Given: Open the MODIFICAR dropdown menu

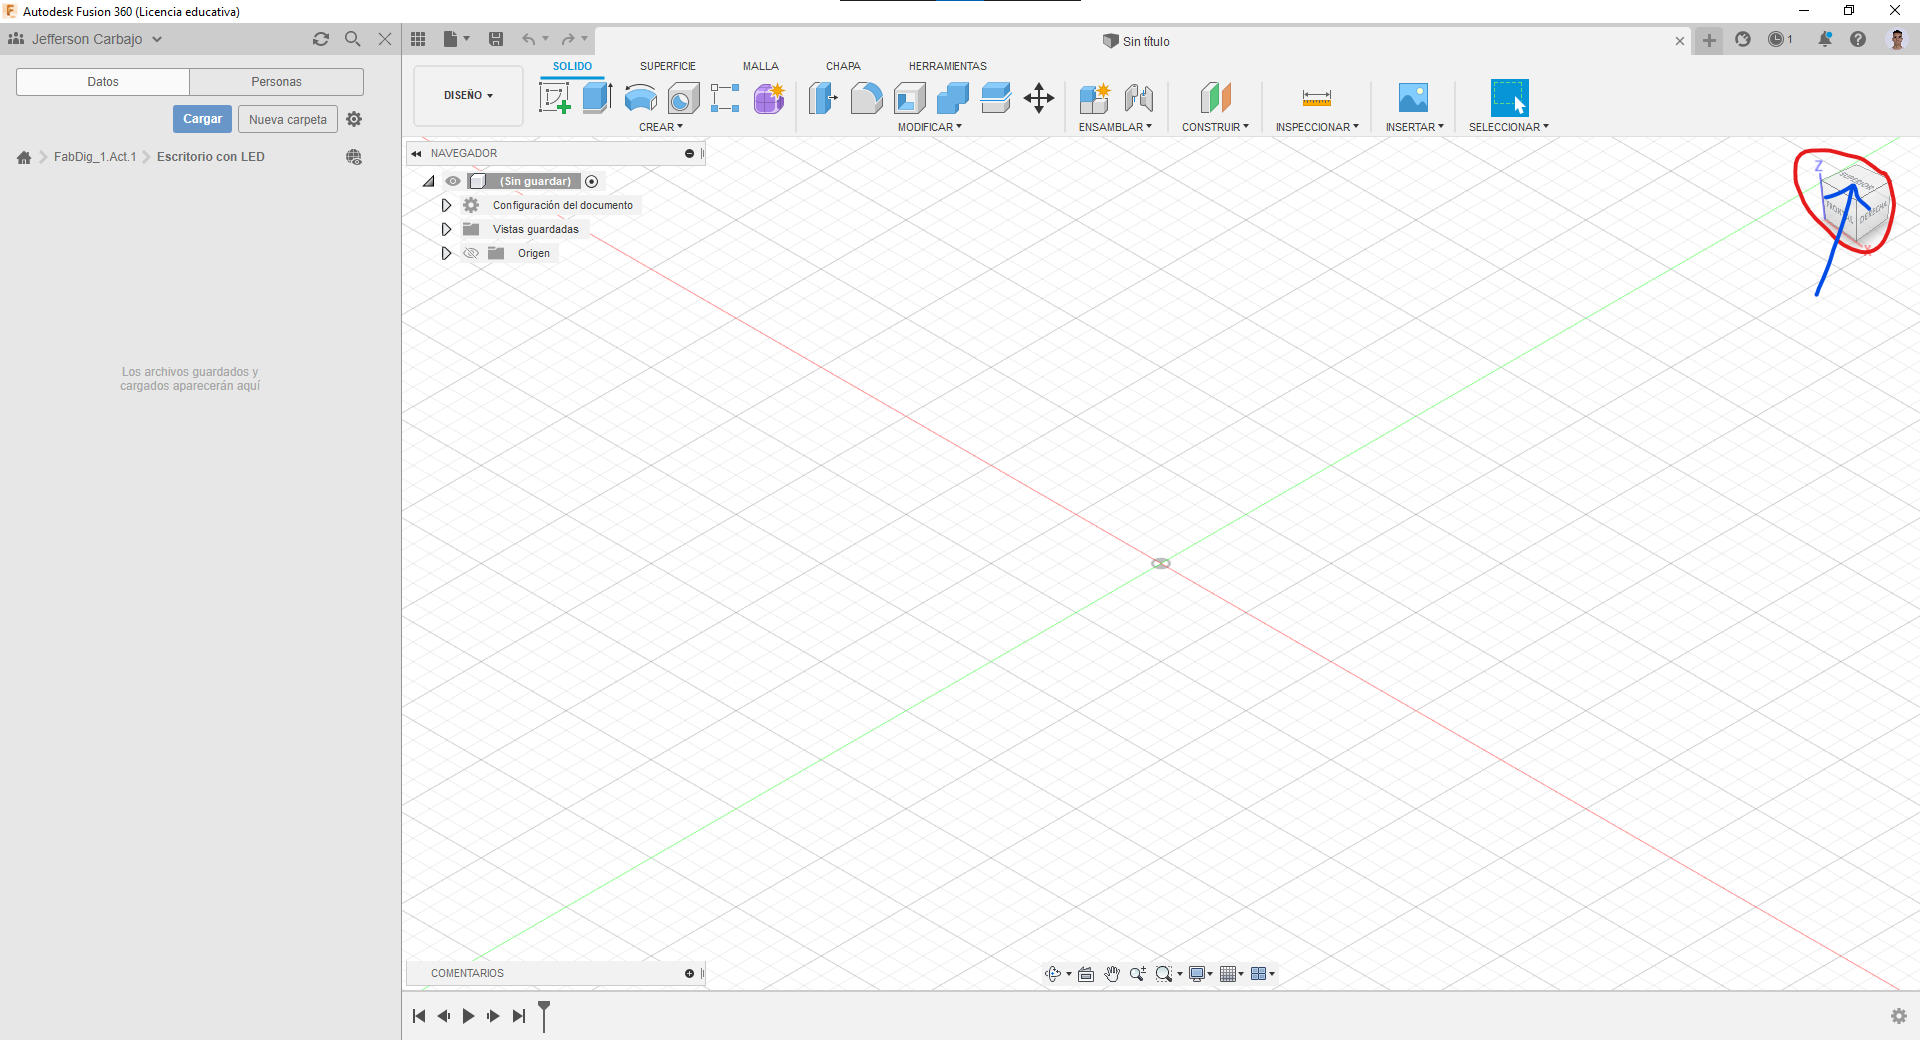Looking at the screenshot, I should [x=930, y=127].
